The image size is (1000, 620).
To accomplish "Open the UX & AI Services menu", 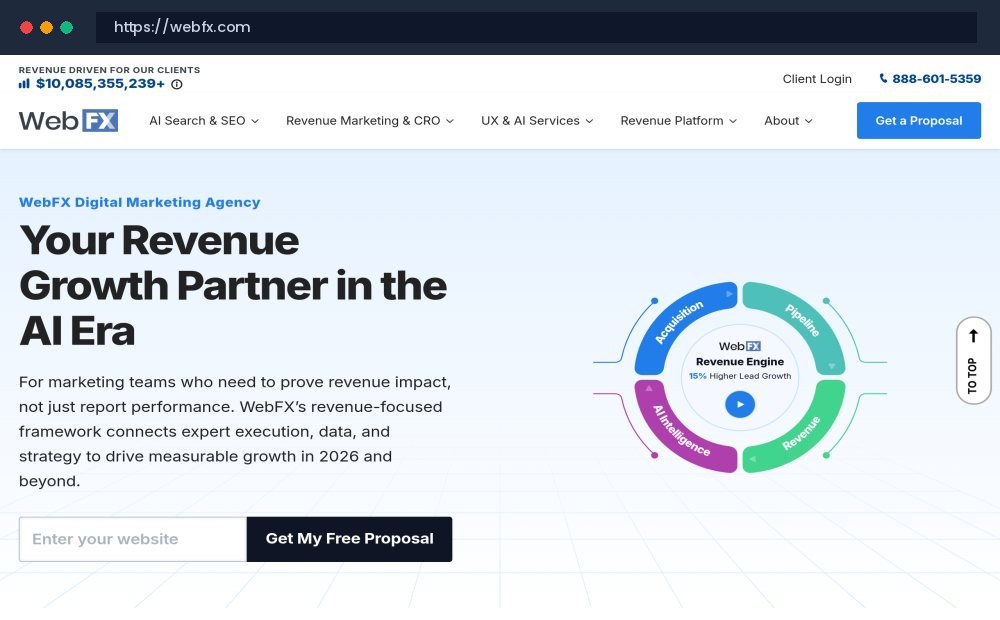I will point(537,121).
